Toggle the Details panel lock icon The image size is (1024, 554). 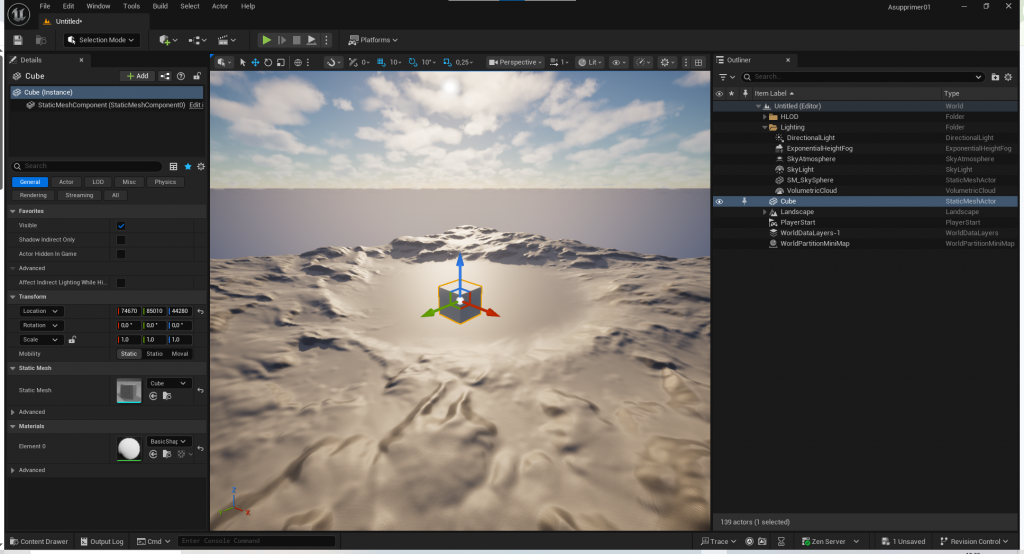coord(197,76)
